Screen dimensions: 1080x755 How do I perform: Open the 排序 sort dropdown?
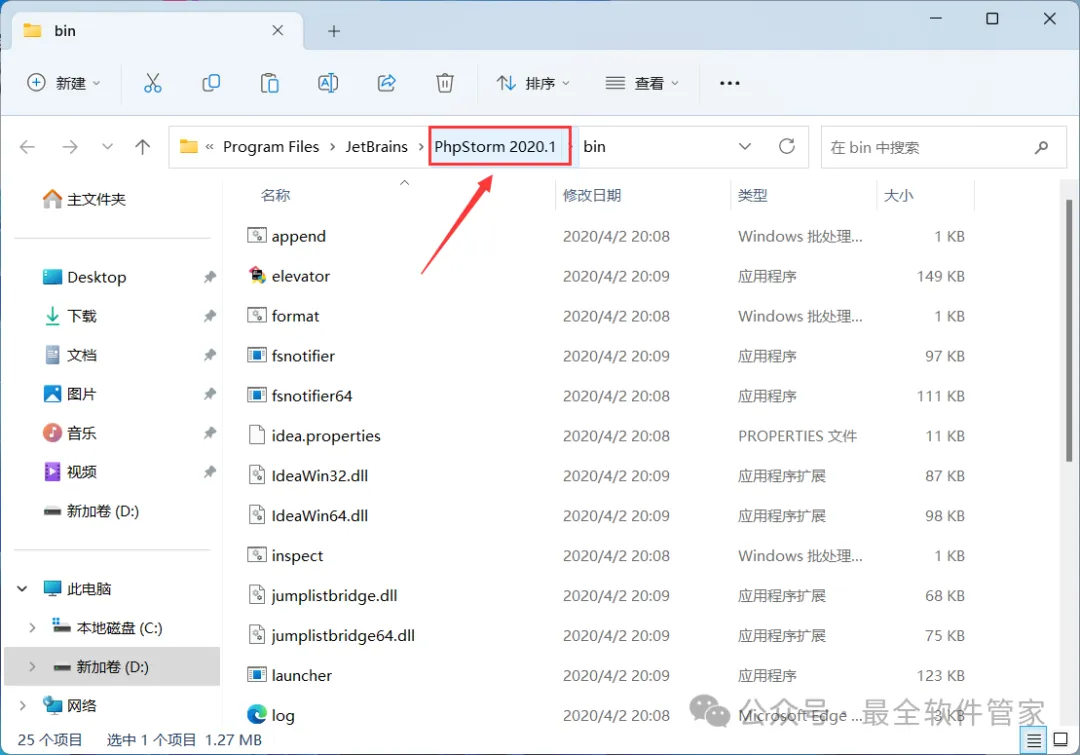click(533, 83)
